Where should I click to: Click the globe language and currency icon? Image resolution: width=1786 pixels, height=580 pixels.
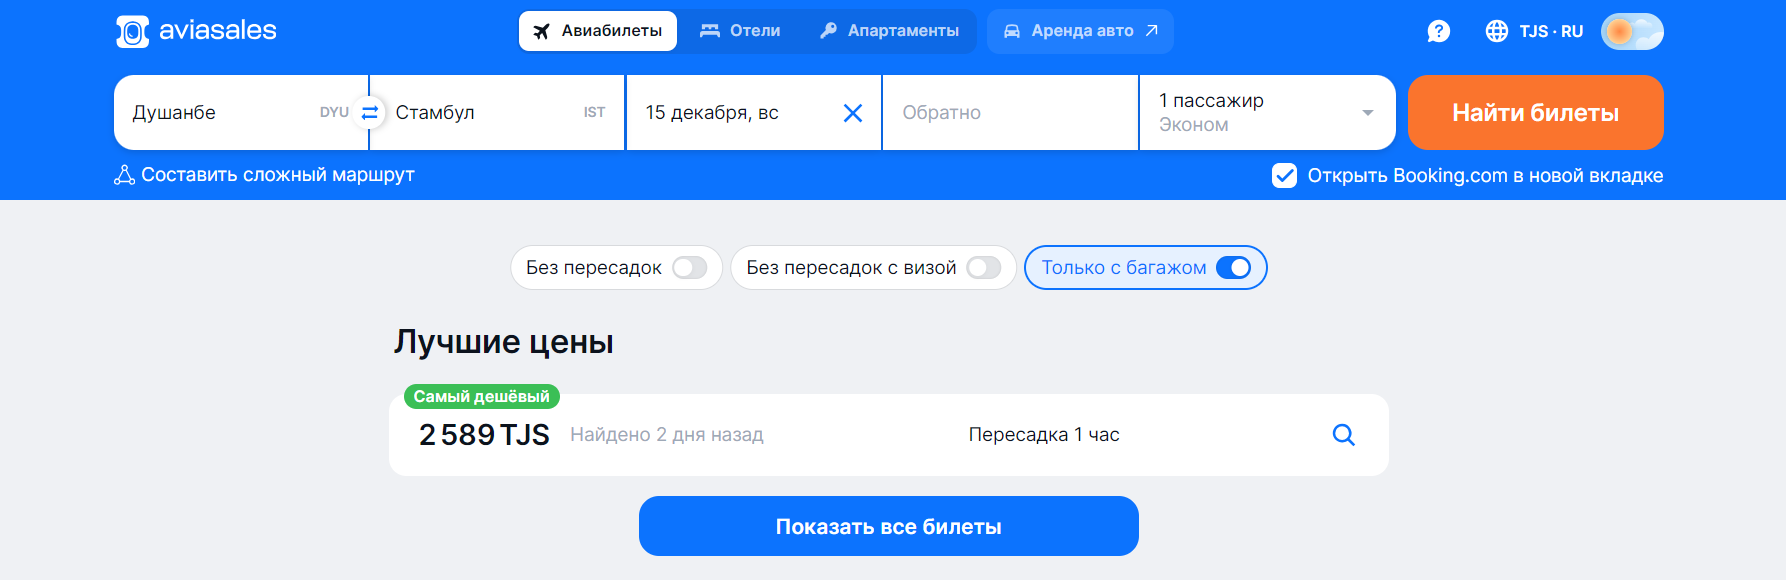pos(1496,31)
